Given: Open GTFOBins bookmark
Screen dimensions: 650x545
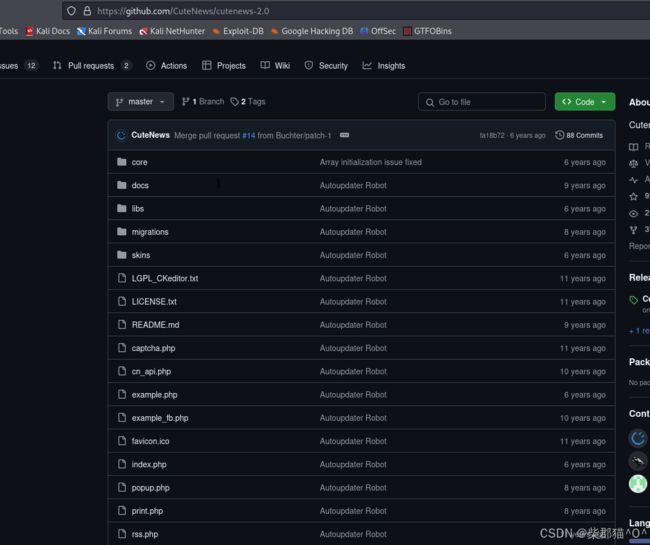Looking at the screenshot, I should click(x=427, y=31).
